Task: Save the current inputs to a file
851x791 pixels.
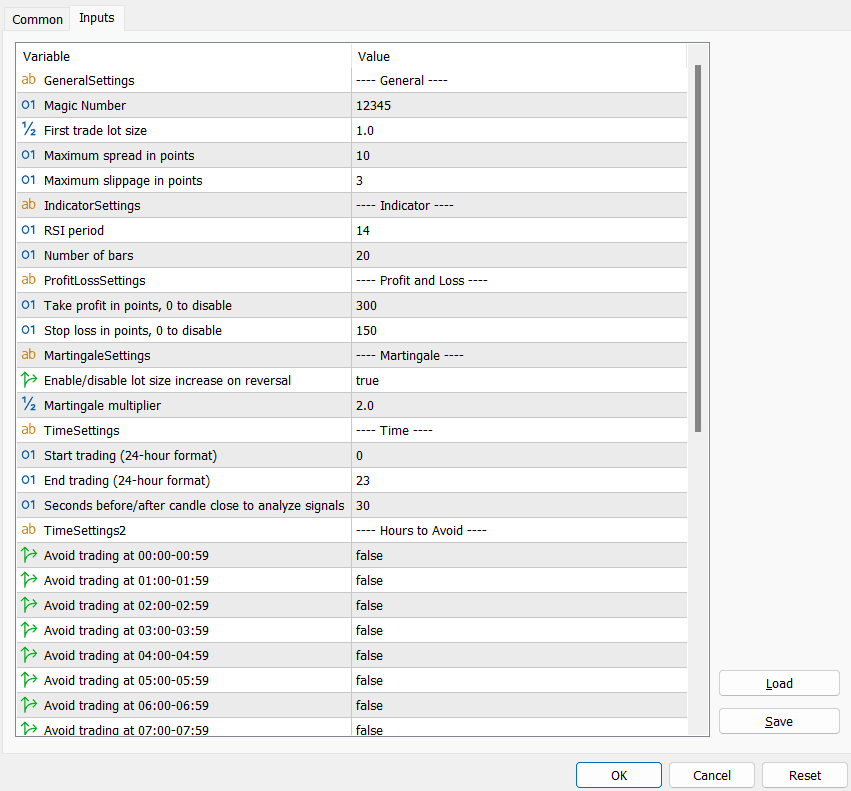Action: point(779,721)
